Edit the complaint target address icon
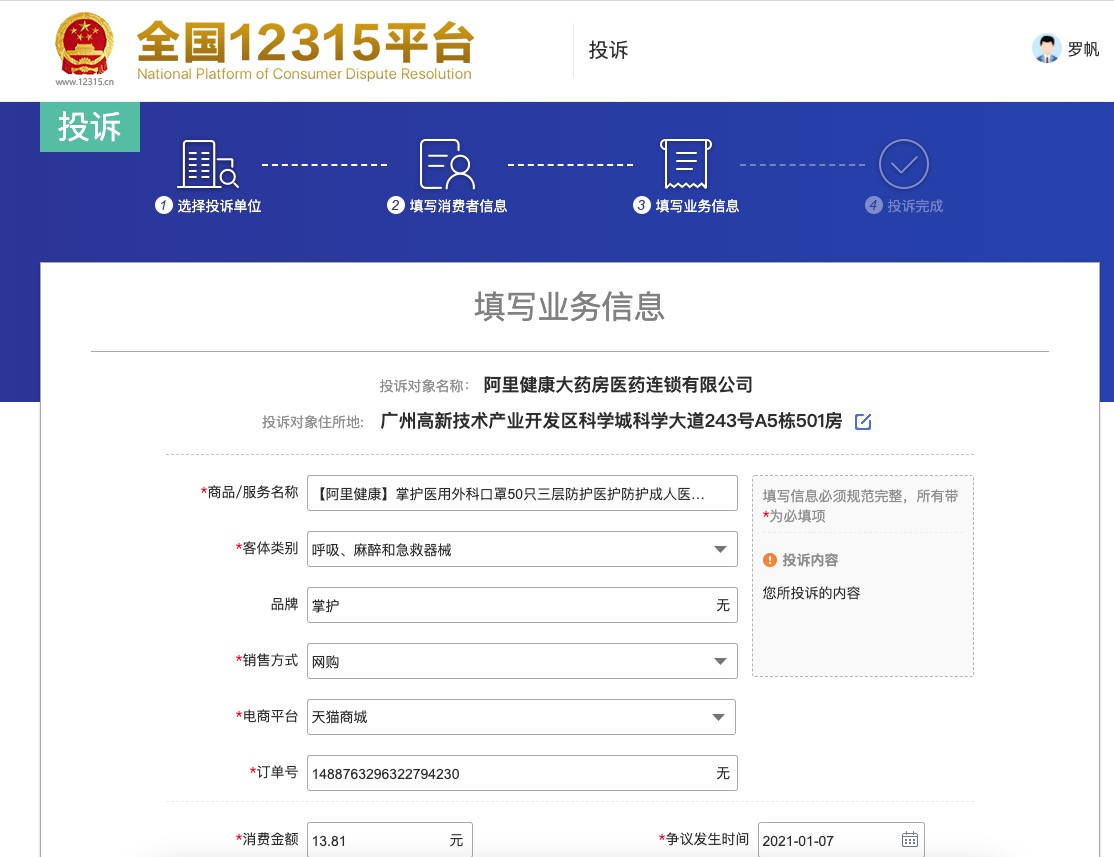 coord(862,421)
